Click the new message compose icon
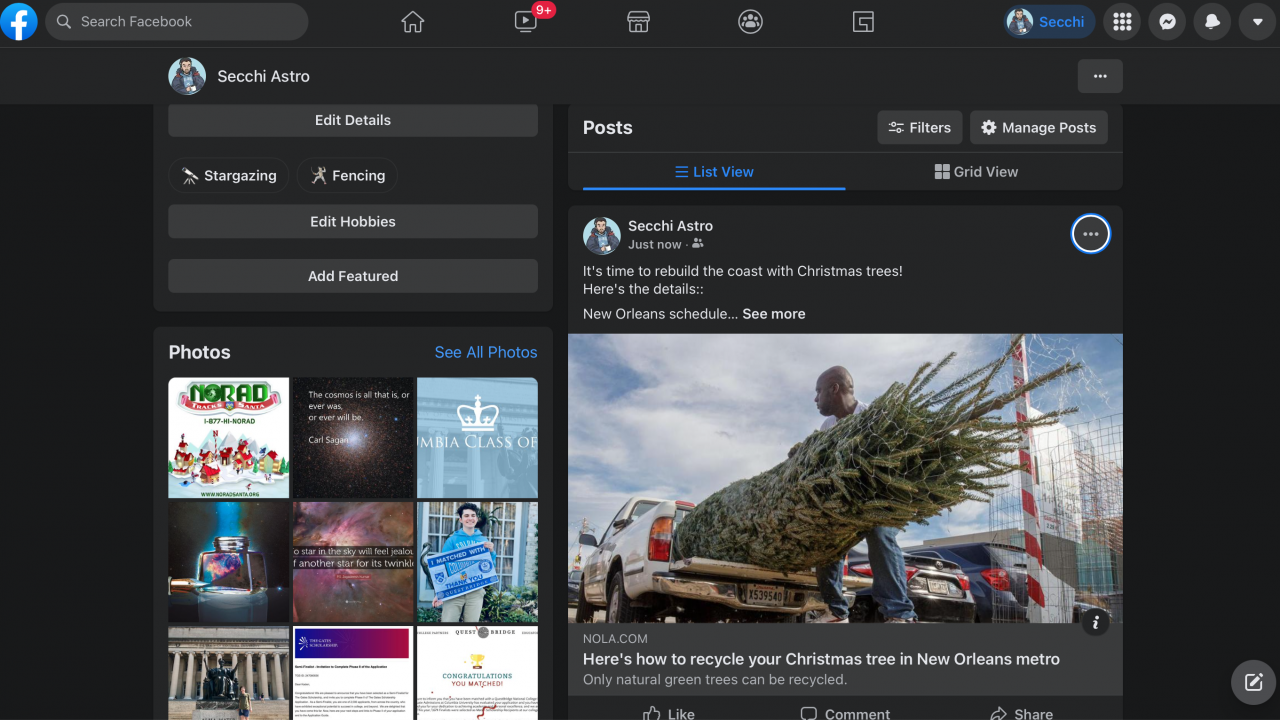Screen dimensions: 1280x720 1254,683
